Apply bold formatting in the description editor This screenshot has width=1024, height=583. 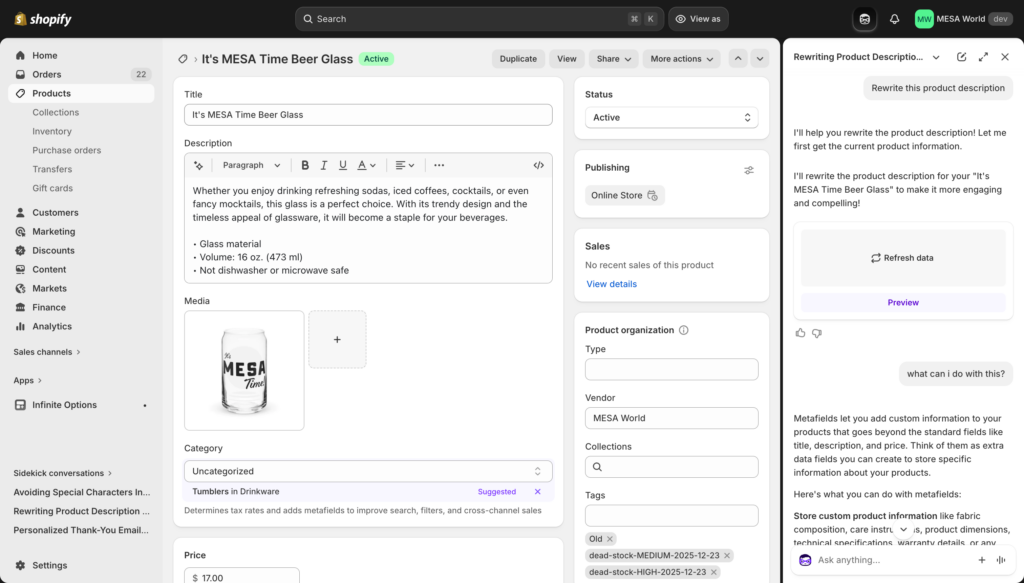pyautogui.click(x=304, y=165)
